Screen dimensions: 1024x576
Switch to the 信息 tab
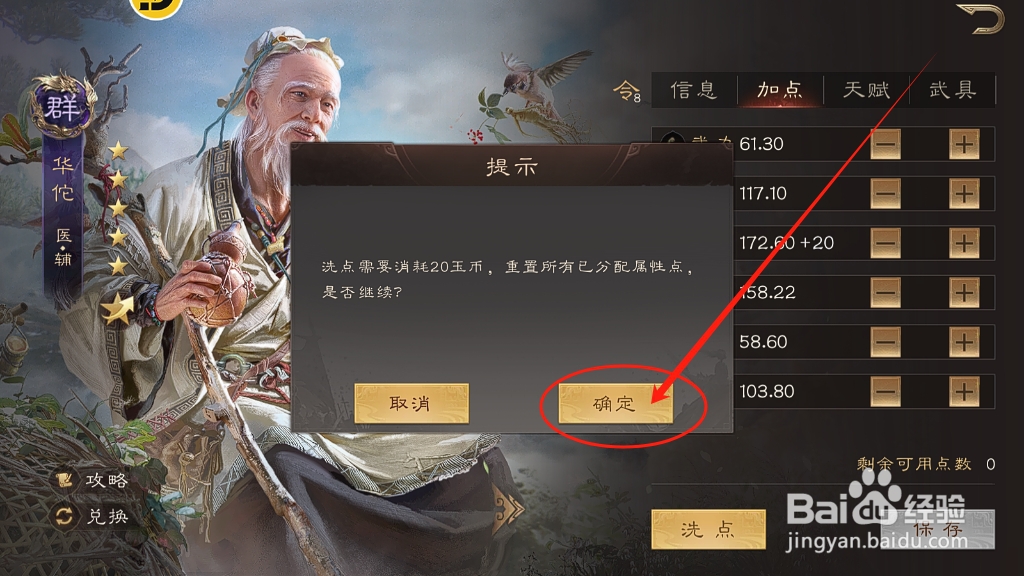pos(694,89)
